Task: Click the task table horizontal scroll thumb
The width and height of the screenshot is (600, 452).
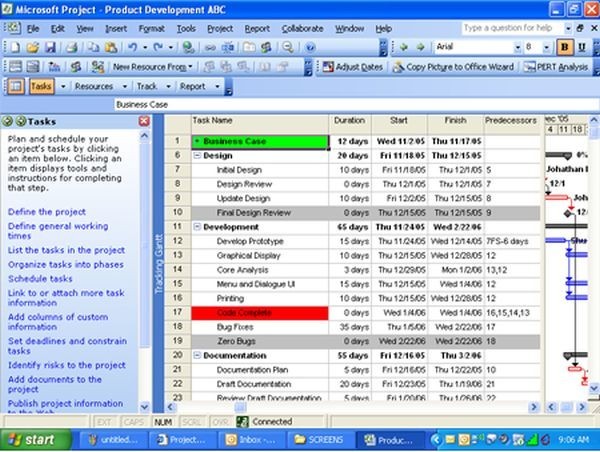Action: click(240, 407)
